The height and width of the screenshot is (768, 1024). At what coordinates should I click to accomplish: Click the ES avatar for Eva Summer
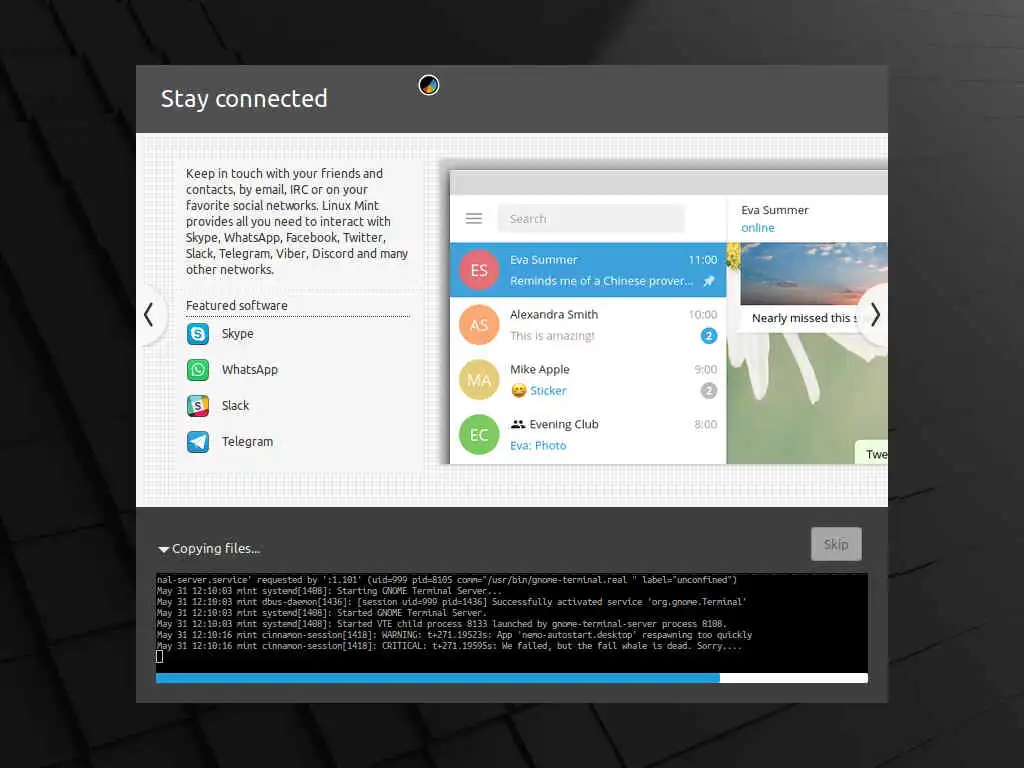(x=479, y=270)
